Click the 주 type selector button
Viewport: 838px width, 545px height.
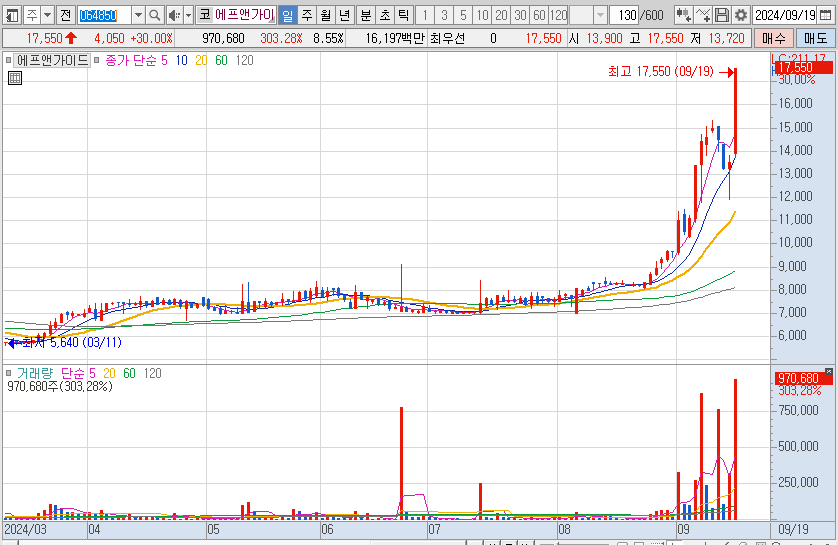(x=32, y=15)
